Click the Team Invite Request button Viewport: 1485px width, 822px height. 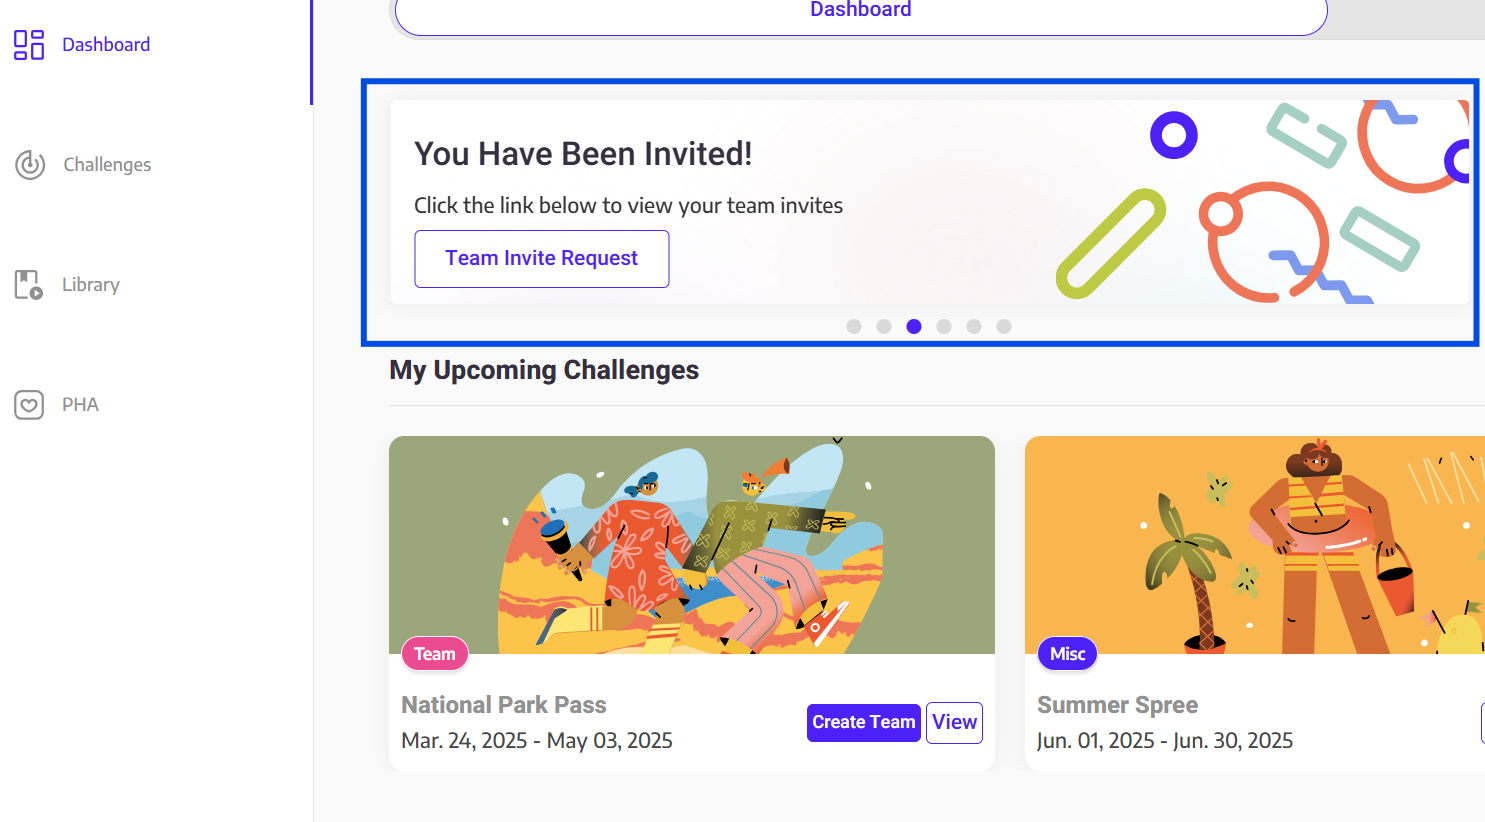541,259
